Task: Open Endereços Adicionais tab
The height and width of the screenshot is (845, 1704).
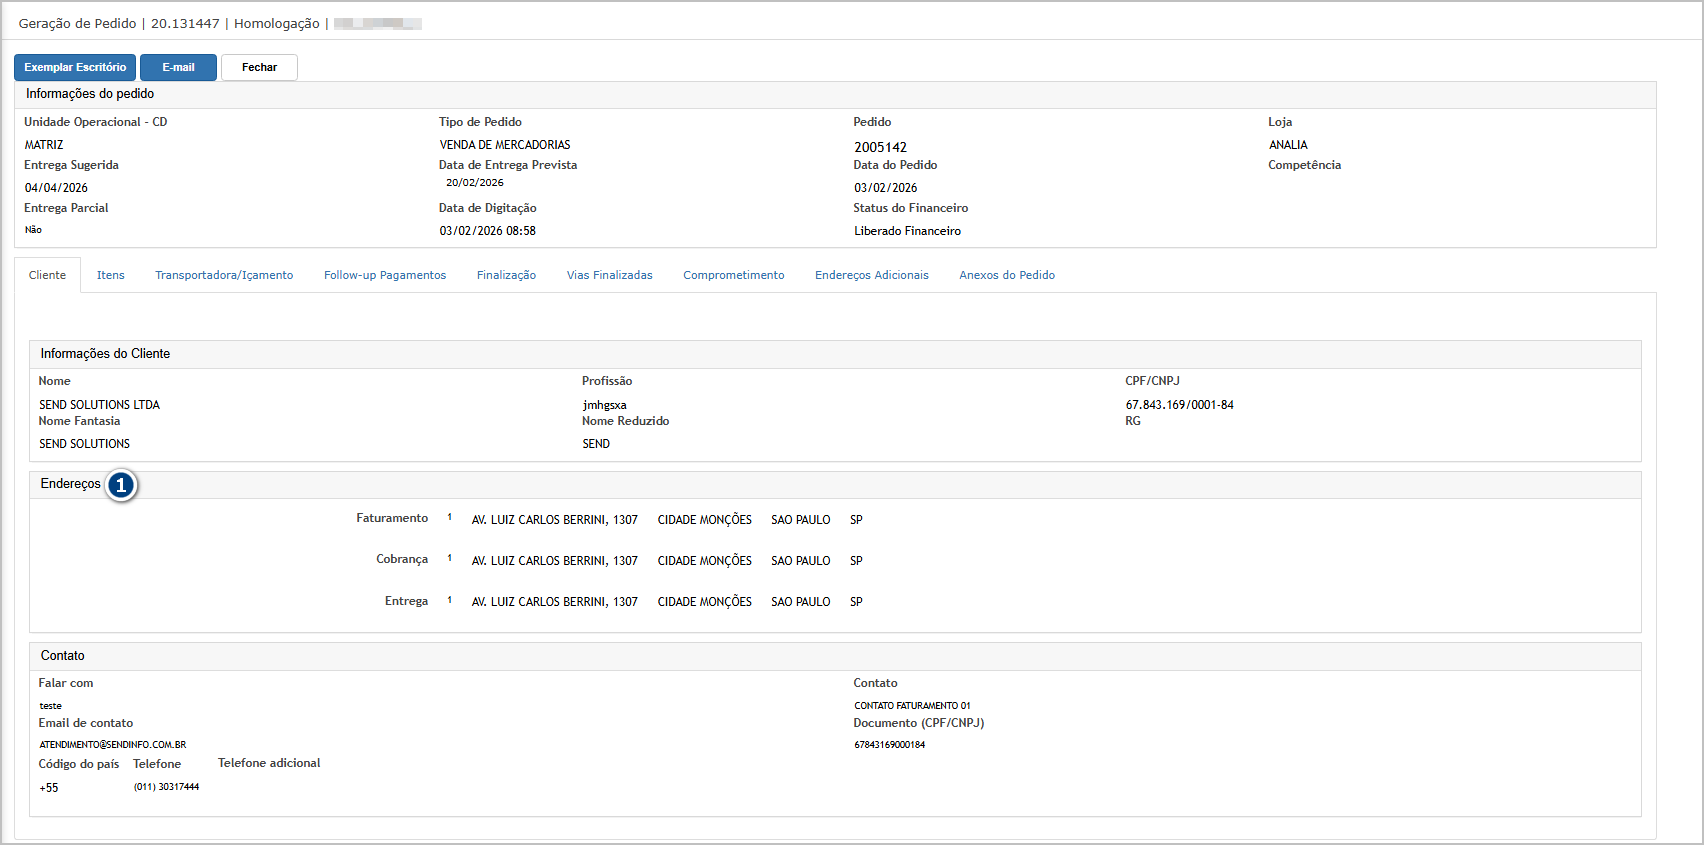Action: click(x=871, y=275)
